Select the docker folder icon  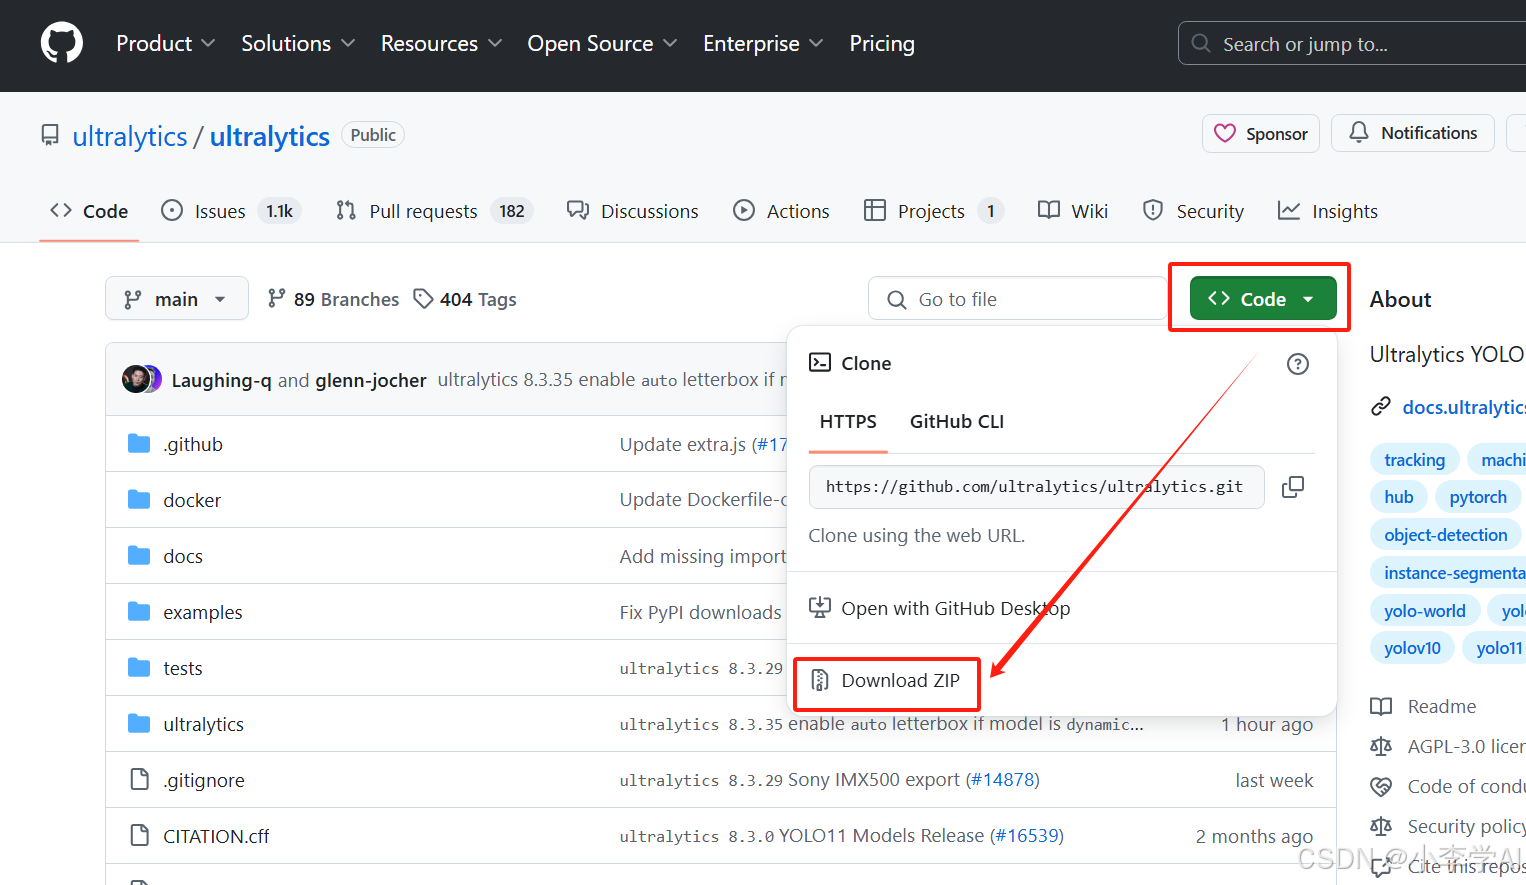(139, 500)
